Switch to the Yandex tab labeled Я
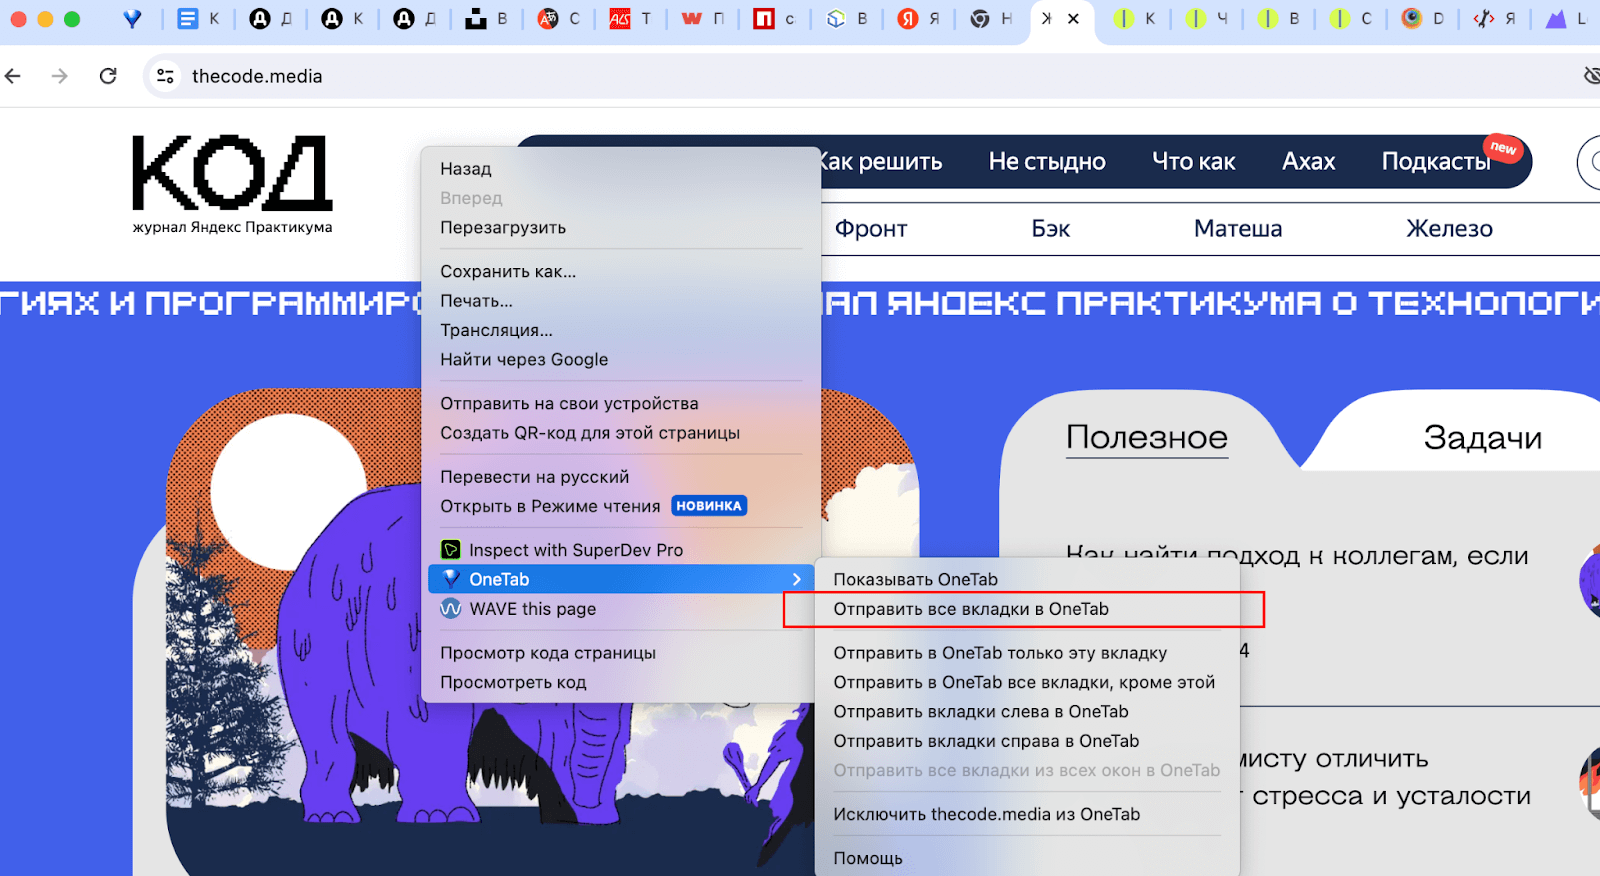Screen dimensions: 1600x876 pyautogui.click(x=919, y=19)
